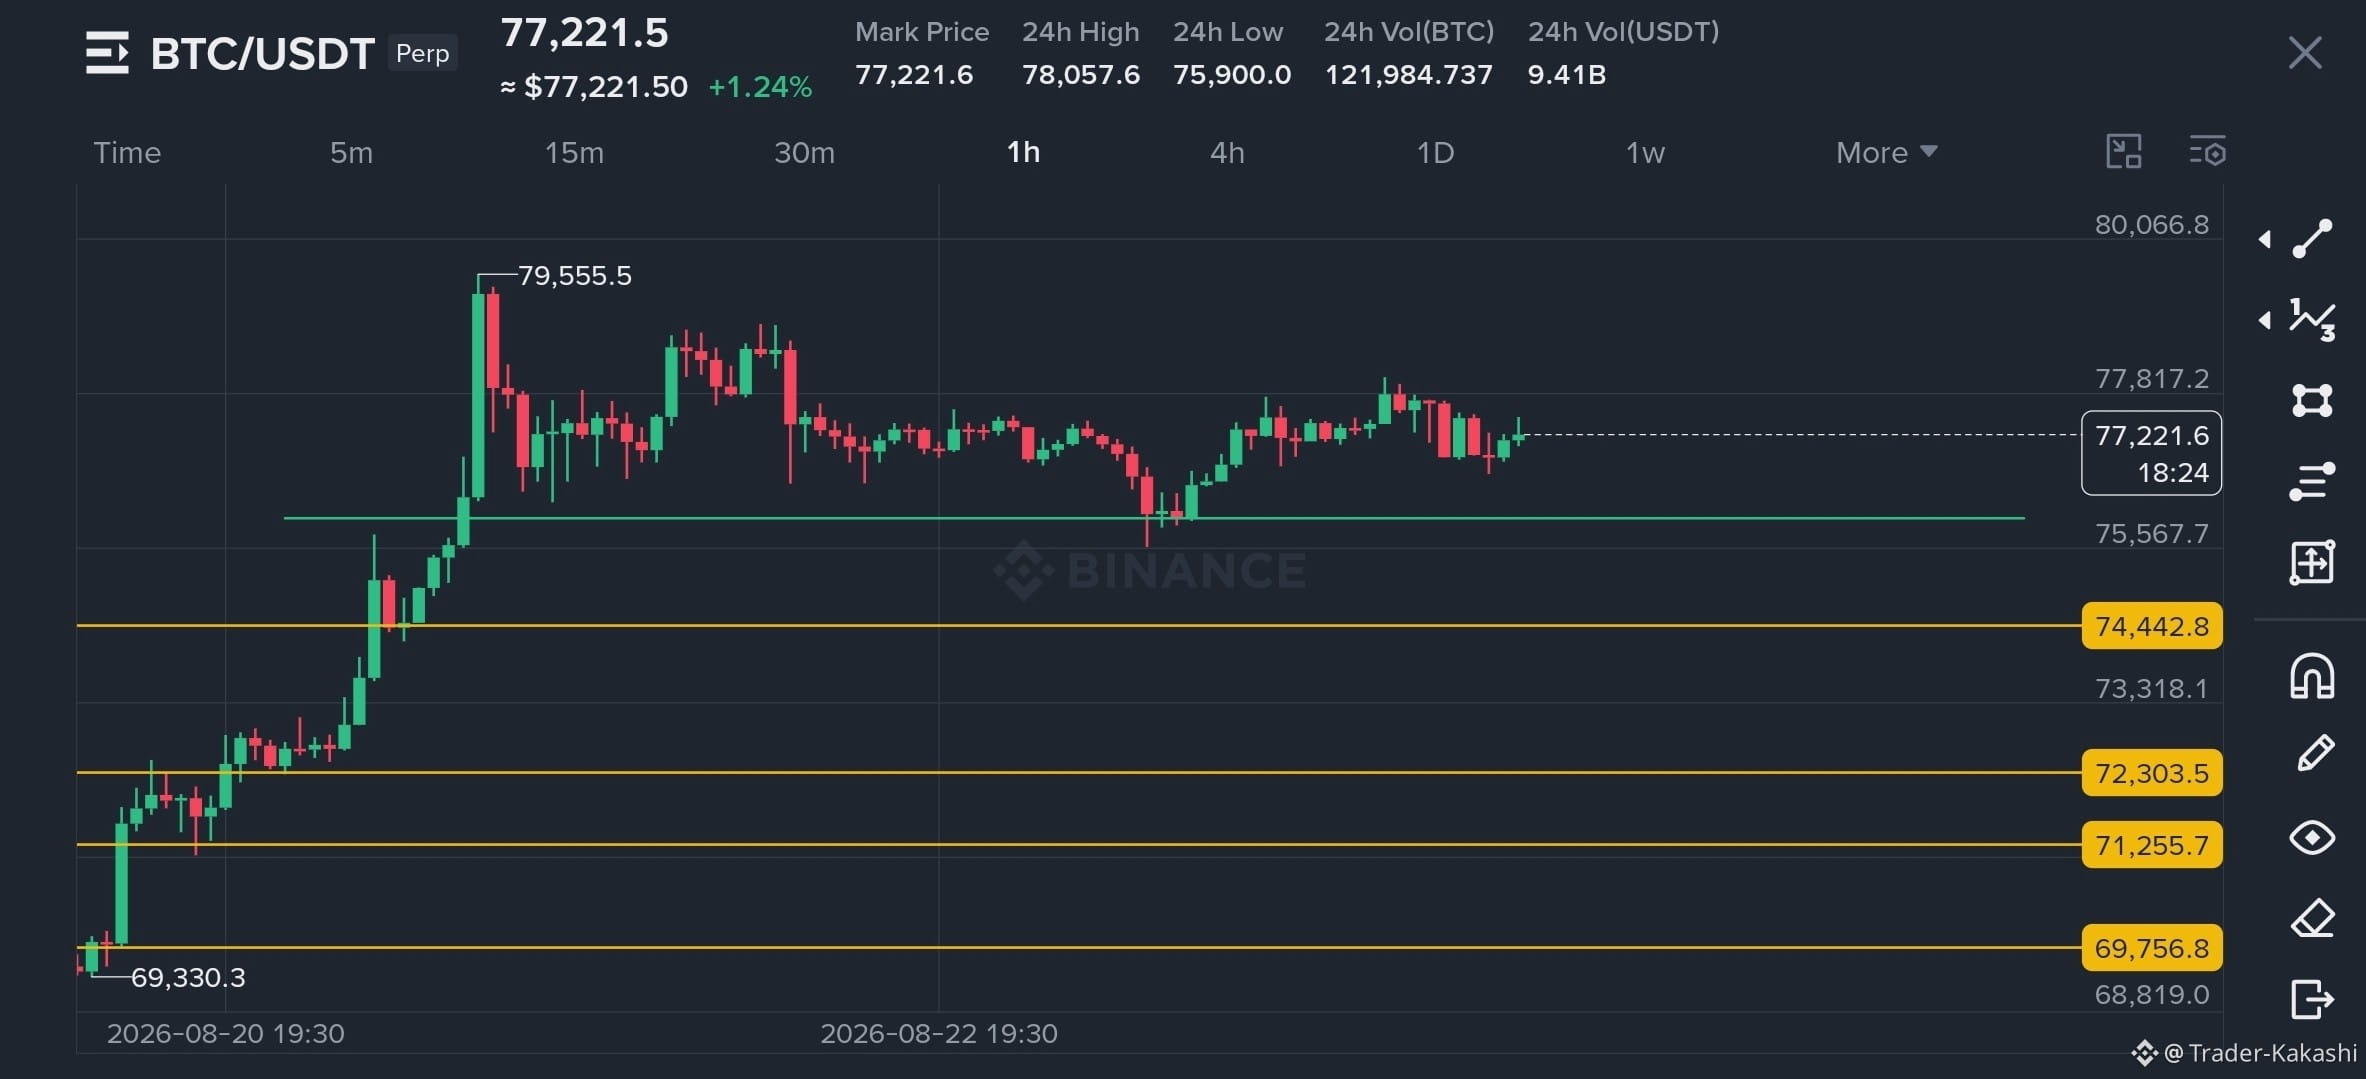Select the 72,303.5 price line label
Image resolution: width=2366 pixels, height=1079 pixels.
[2151, 773]
